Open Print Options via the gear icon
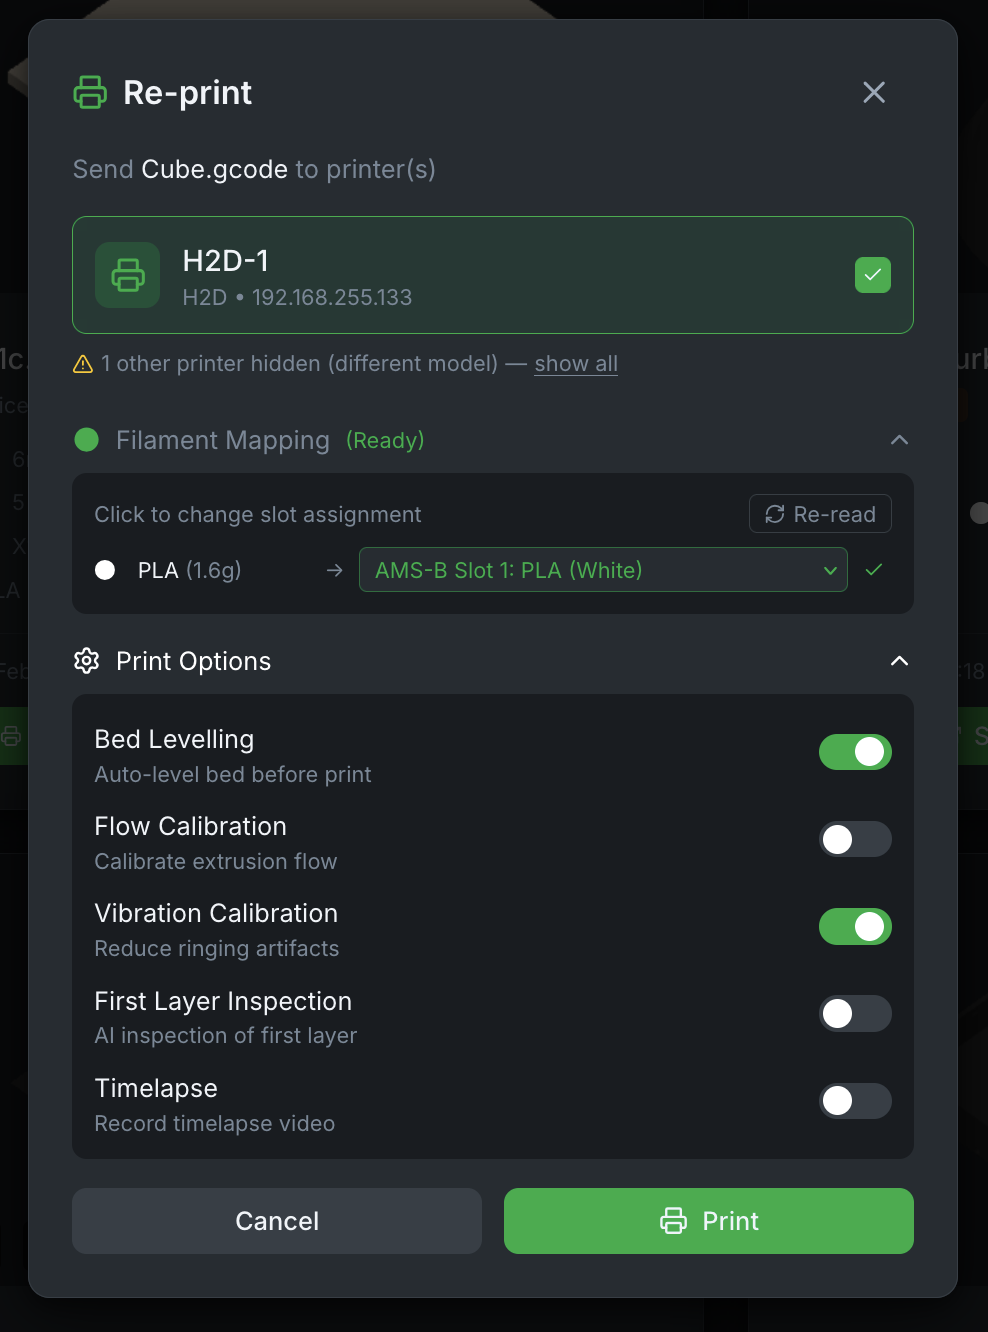The image size is (988, 1332). [x=86, y=661]
